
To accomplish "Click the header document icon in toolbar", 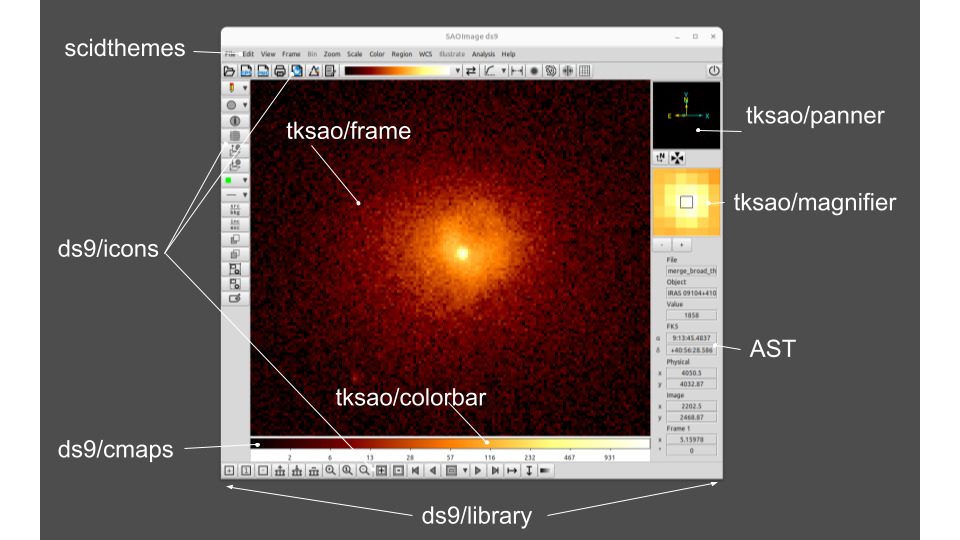I will [330, 71].
